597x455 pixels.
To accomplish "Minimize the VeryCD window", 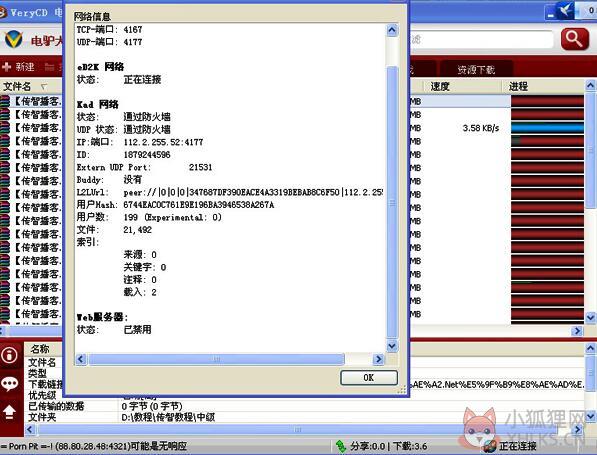I will tap(551, 13).
